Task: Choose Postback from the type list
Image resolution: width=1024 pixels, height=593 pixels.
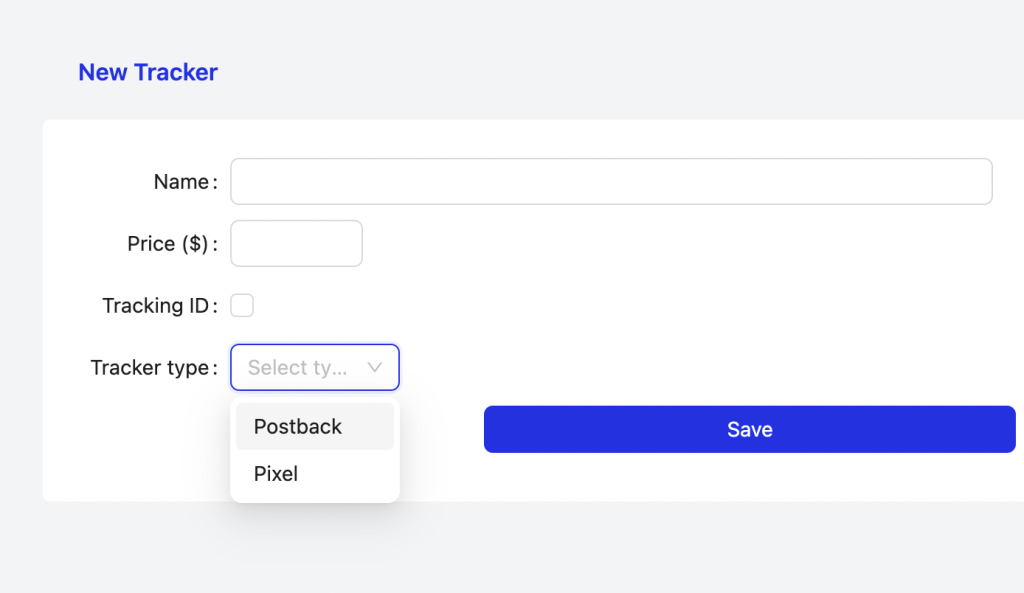Action: (x=298, y=427)
